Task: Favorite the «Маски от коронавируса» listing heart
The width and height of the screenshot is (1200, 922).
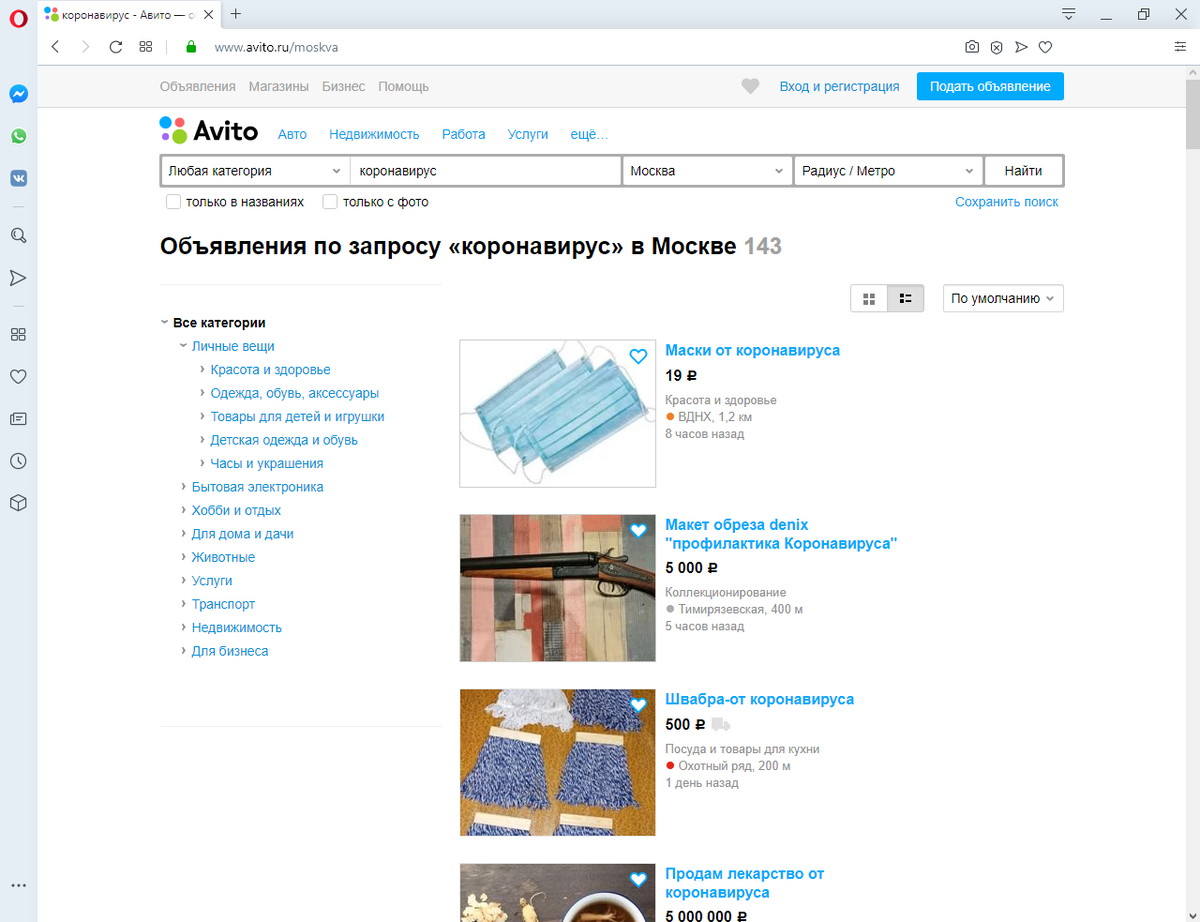Action: [637, 355]
